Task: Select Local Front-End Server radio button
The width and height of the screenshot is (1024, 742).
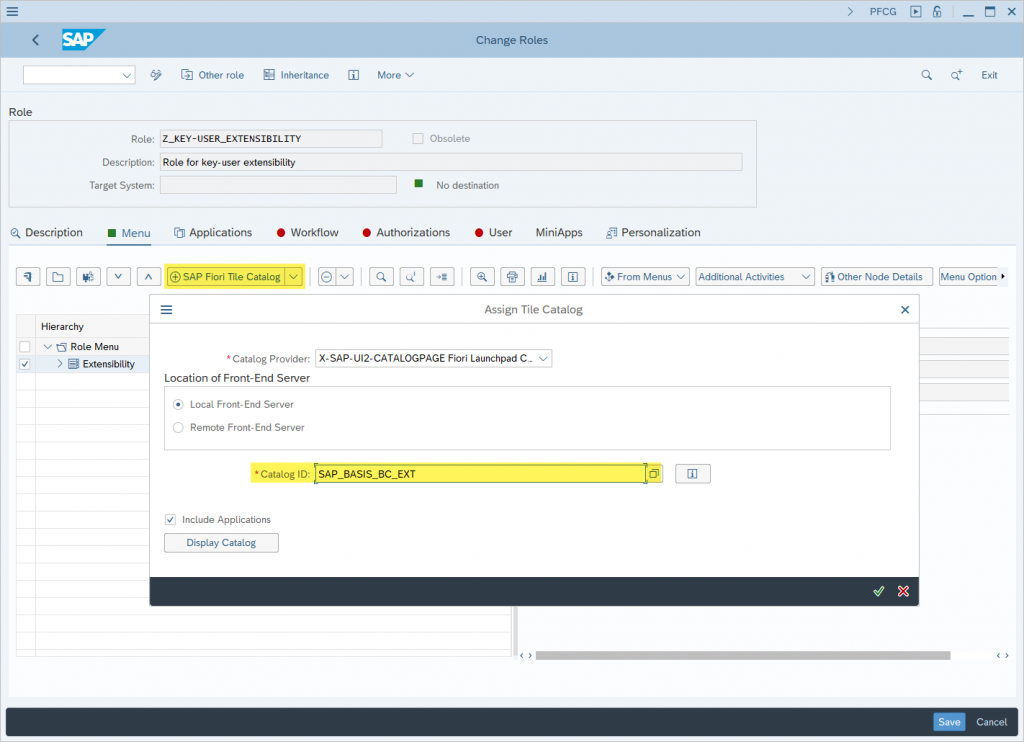Action: (178, 404)
